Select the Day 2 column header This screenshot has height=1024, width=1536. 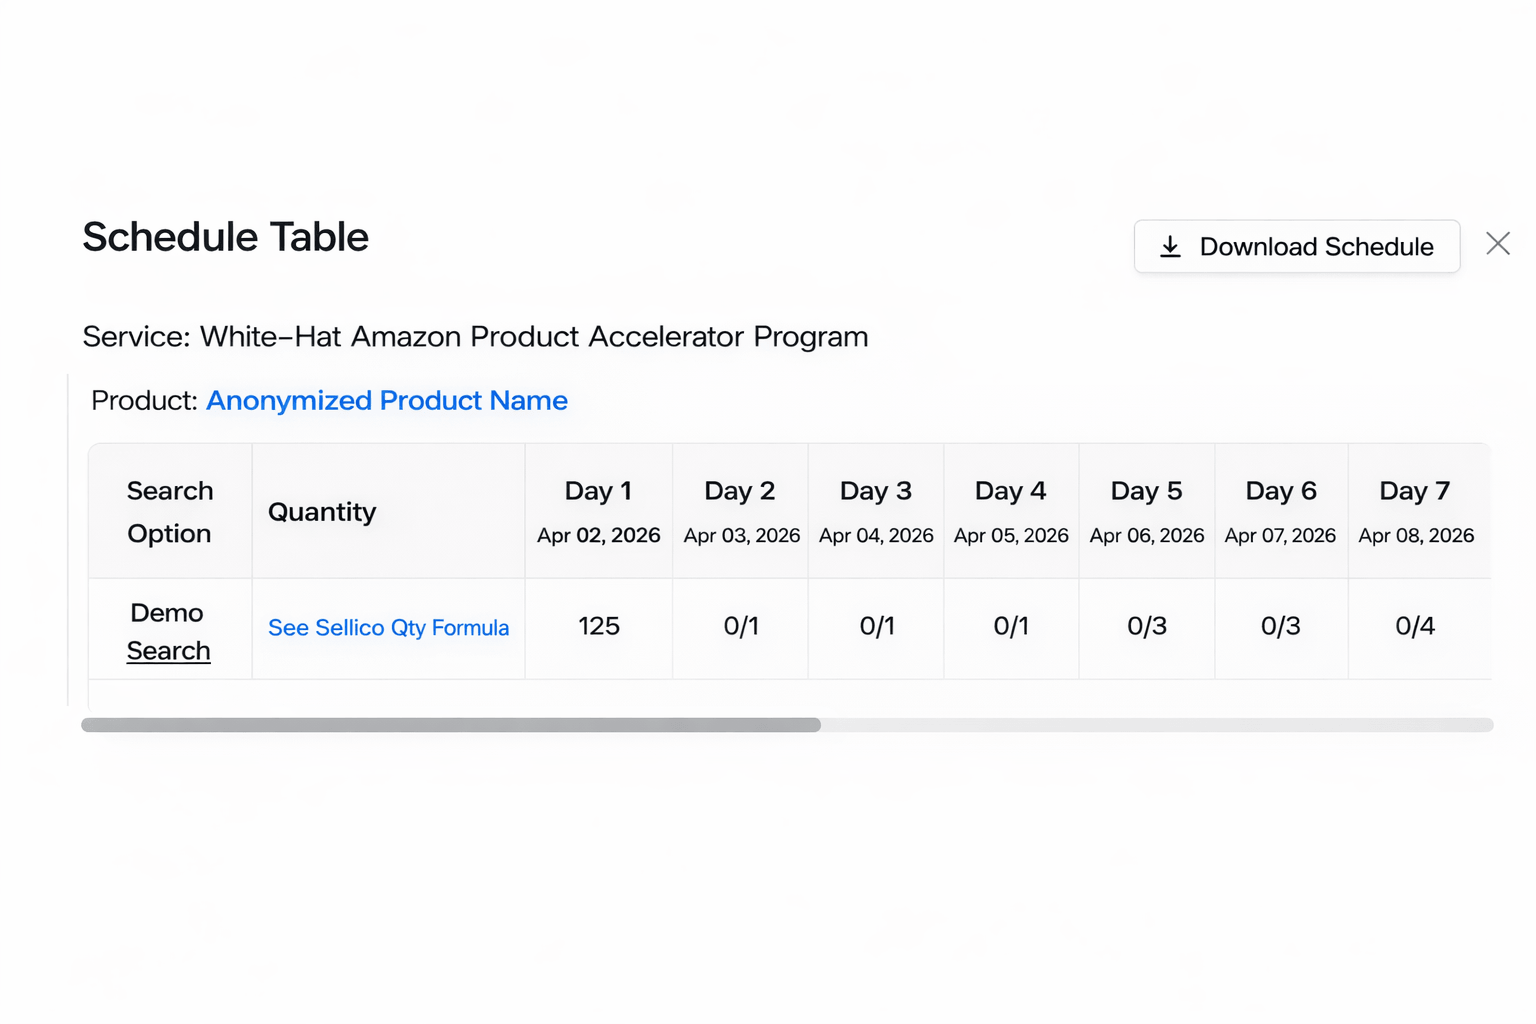tap(740, 491)
